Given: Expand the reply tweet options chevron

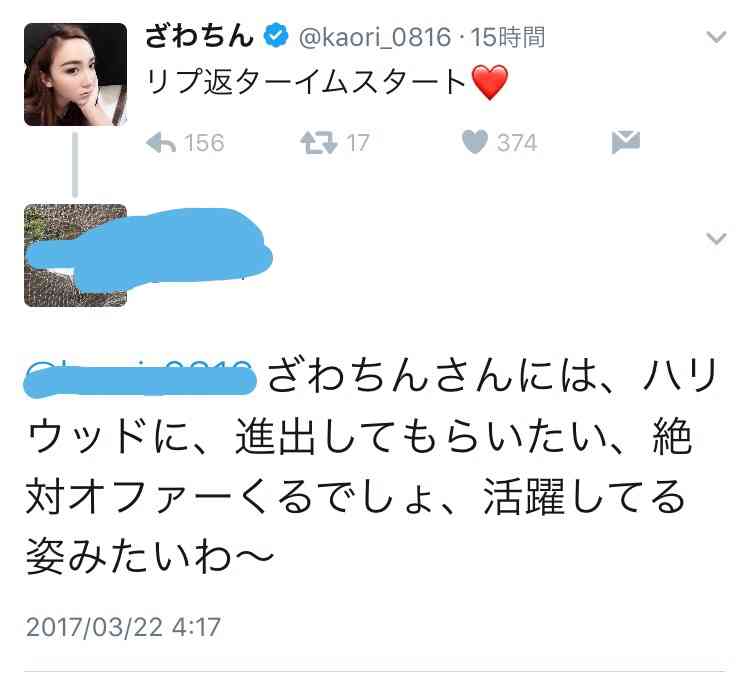Looking at the screenshot, I should click(716, 238).
